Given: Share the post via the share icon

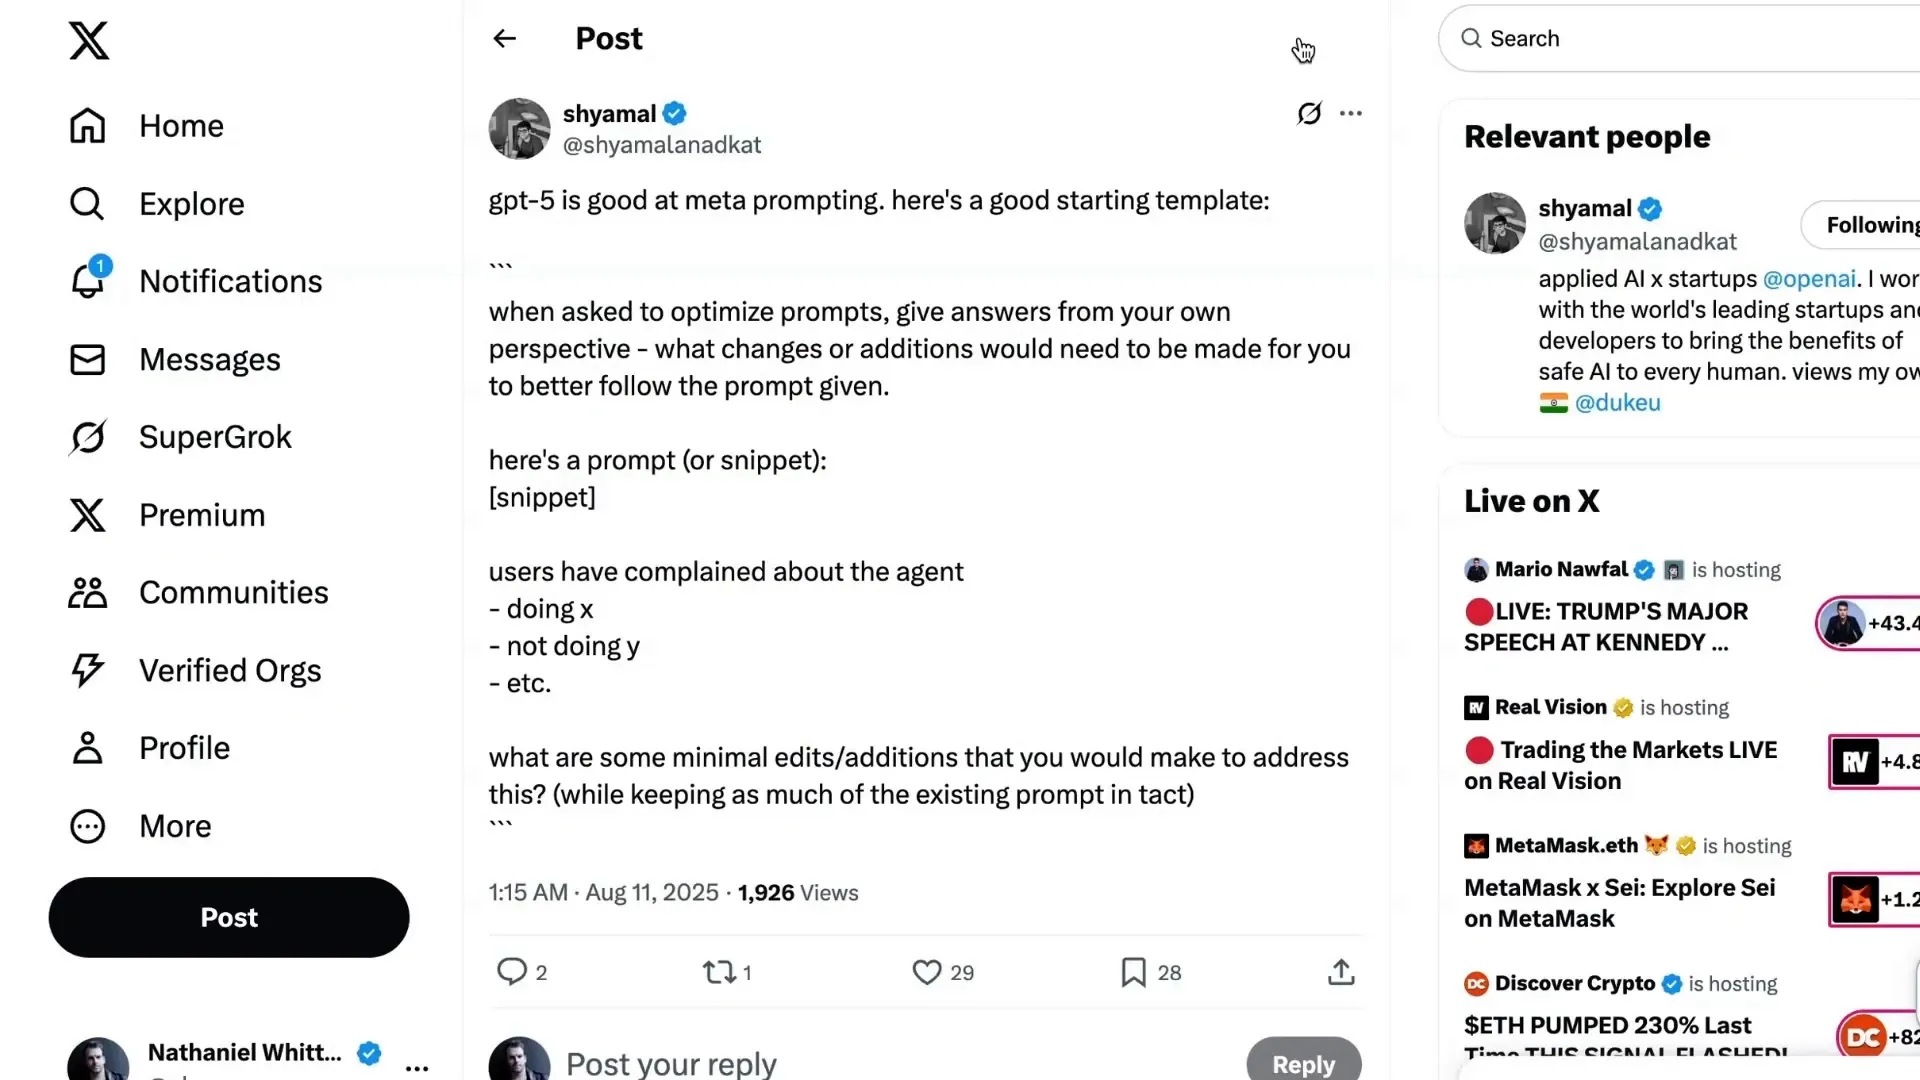Looking at the screenshot, I should pos(1340,971).
